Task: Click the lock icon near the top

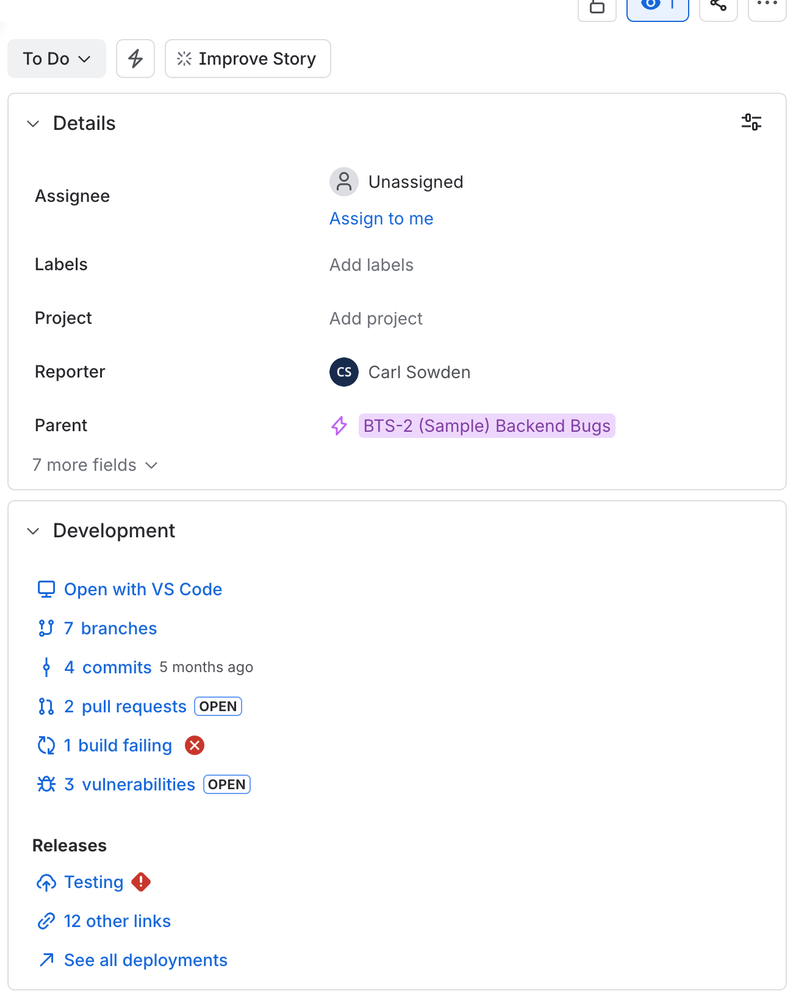Action: [597, 8]
